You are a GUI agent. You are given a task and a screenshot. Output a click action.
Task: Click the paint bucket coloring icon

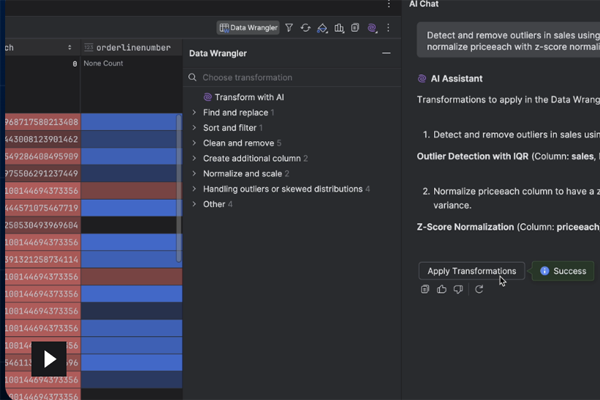tap(322, 28)
